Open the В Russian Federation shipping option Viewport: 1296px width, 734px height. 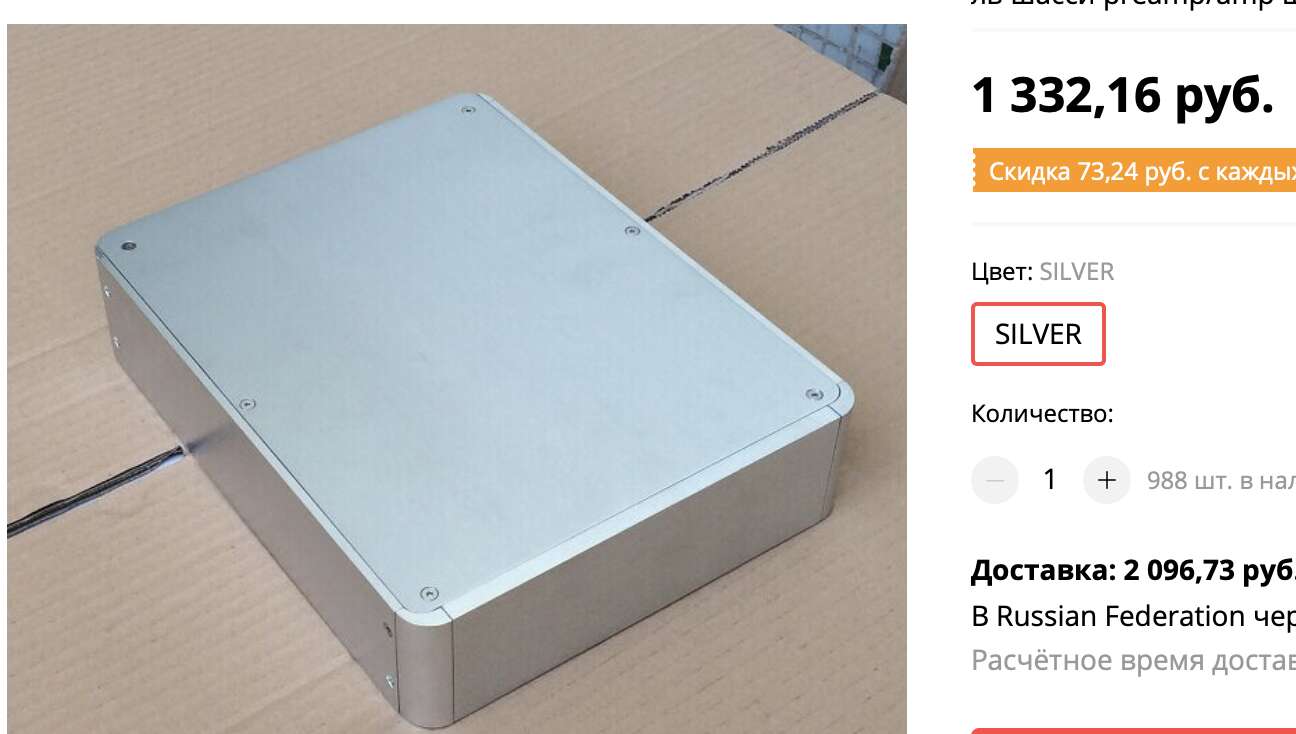pos(1133,616)
